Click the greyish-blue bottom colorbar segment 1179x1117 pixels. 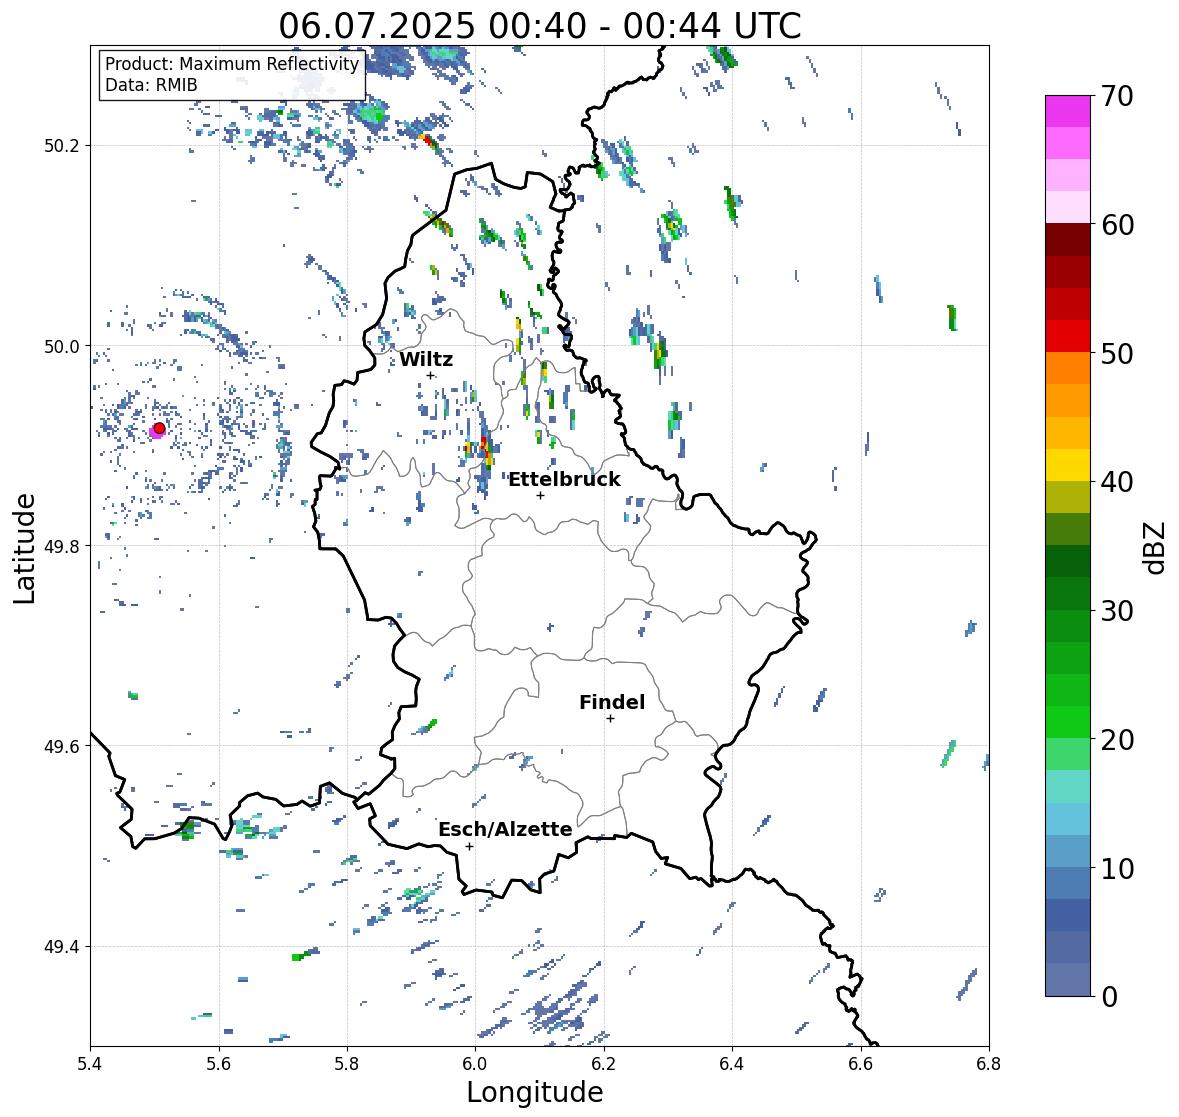(1068, 980)
